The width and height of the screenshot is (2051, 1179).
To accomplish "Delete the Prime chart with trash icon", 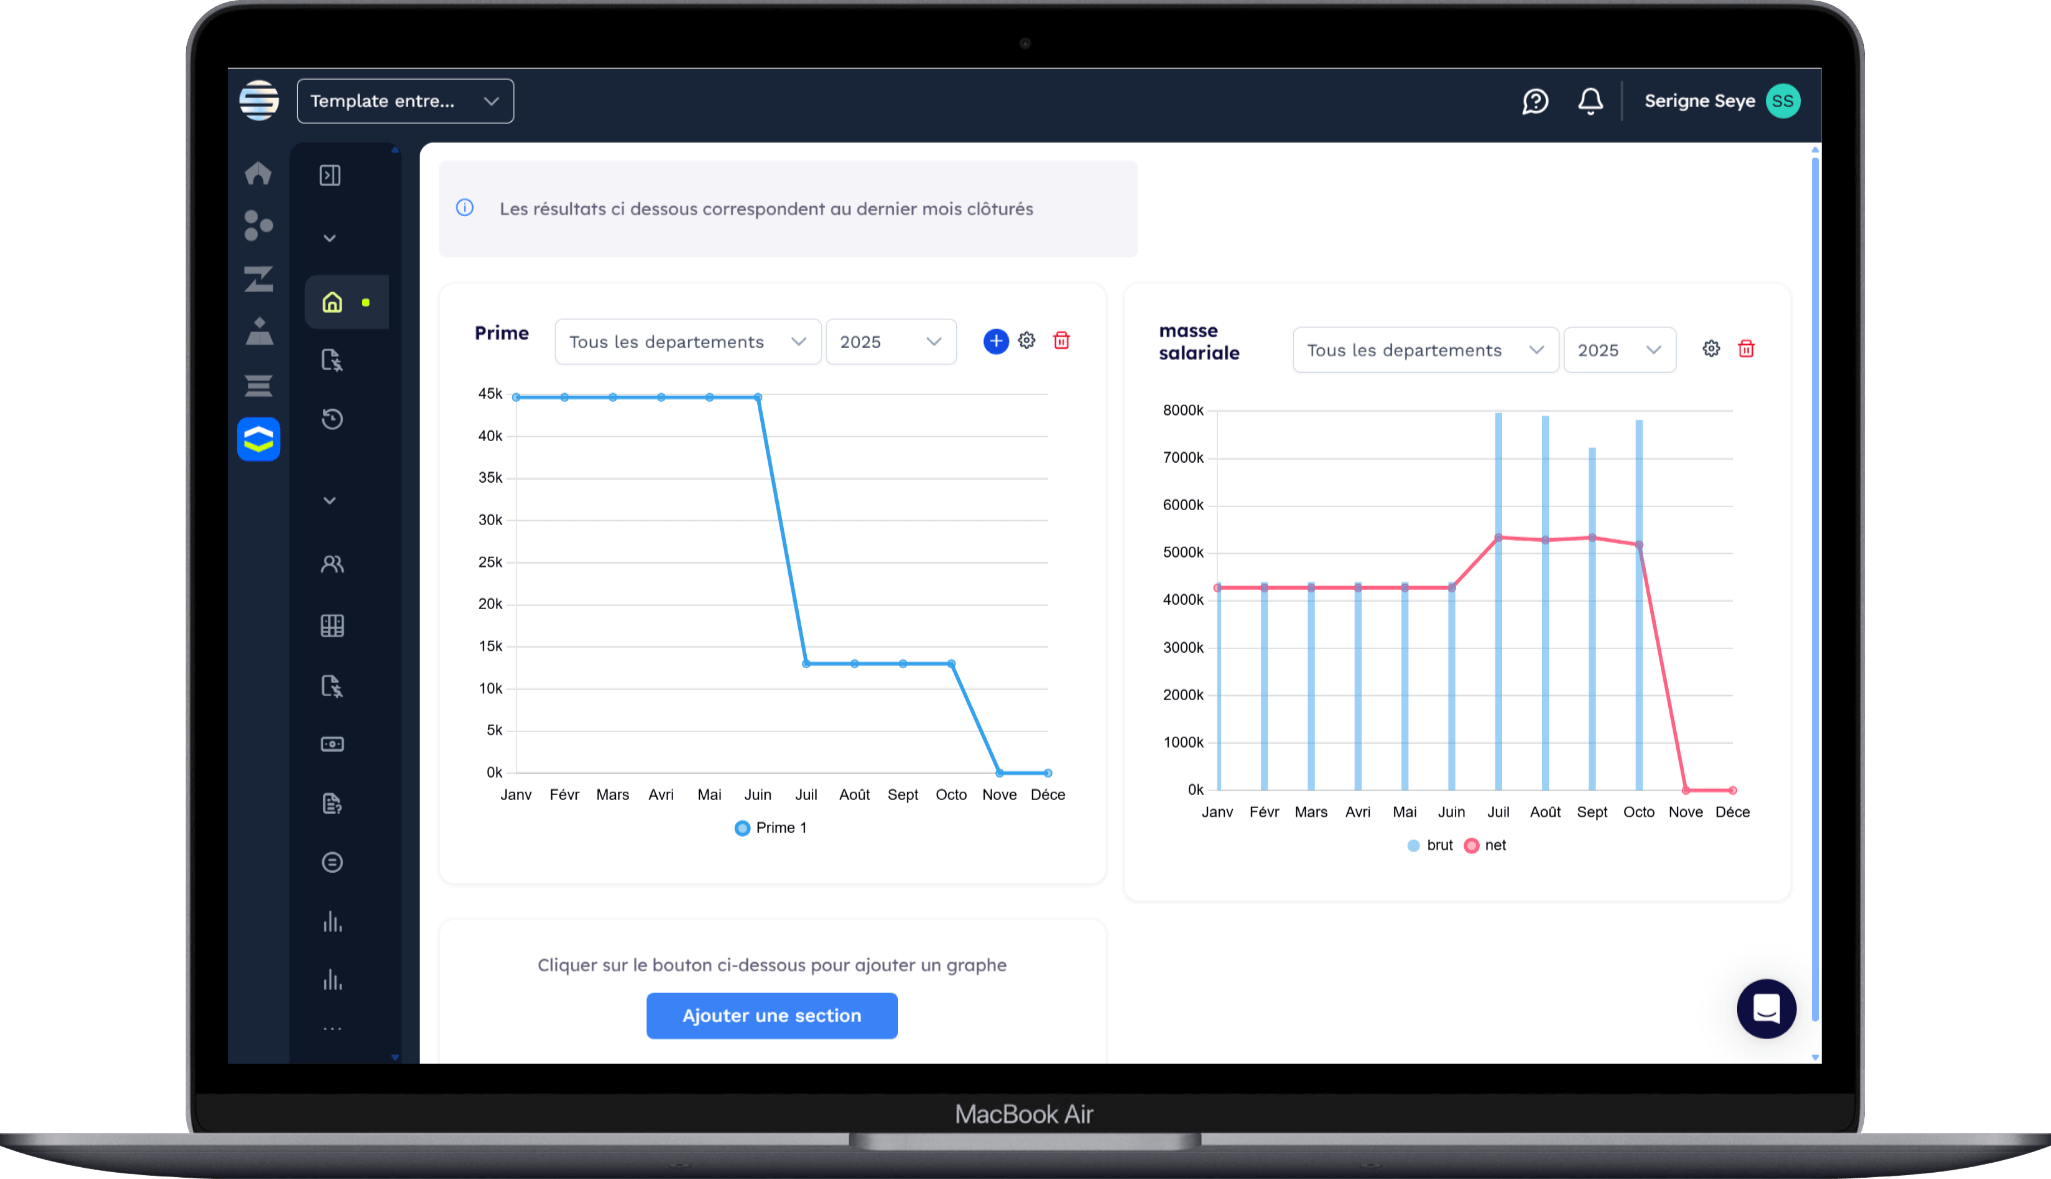I will pos(1062,341).
